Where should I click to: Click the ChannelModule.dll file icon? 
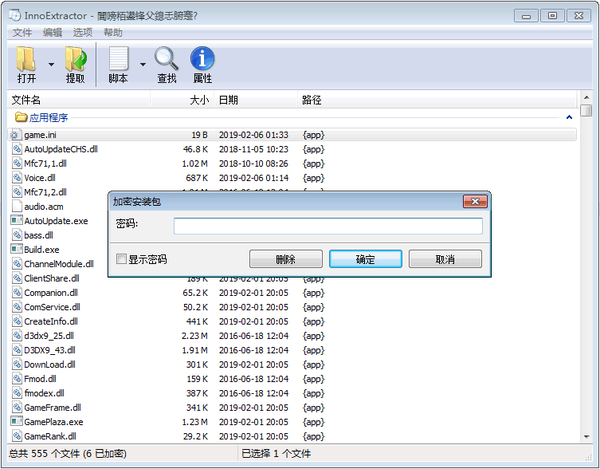click(17, 264)
